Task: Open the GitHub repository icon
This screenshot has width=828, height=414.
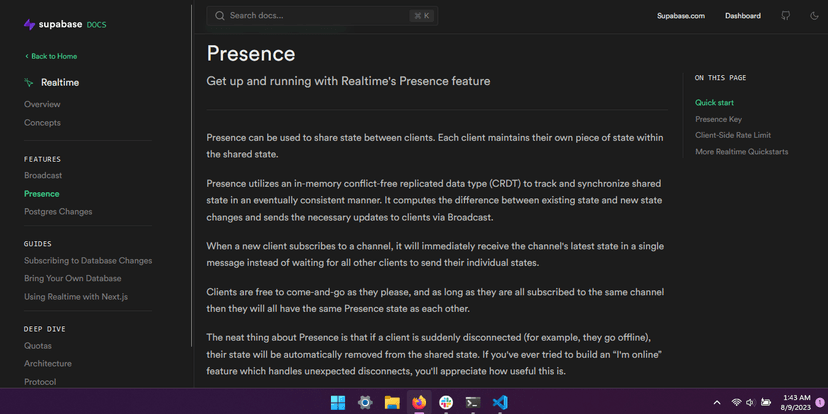Action: point(786,16)
